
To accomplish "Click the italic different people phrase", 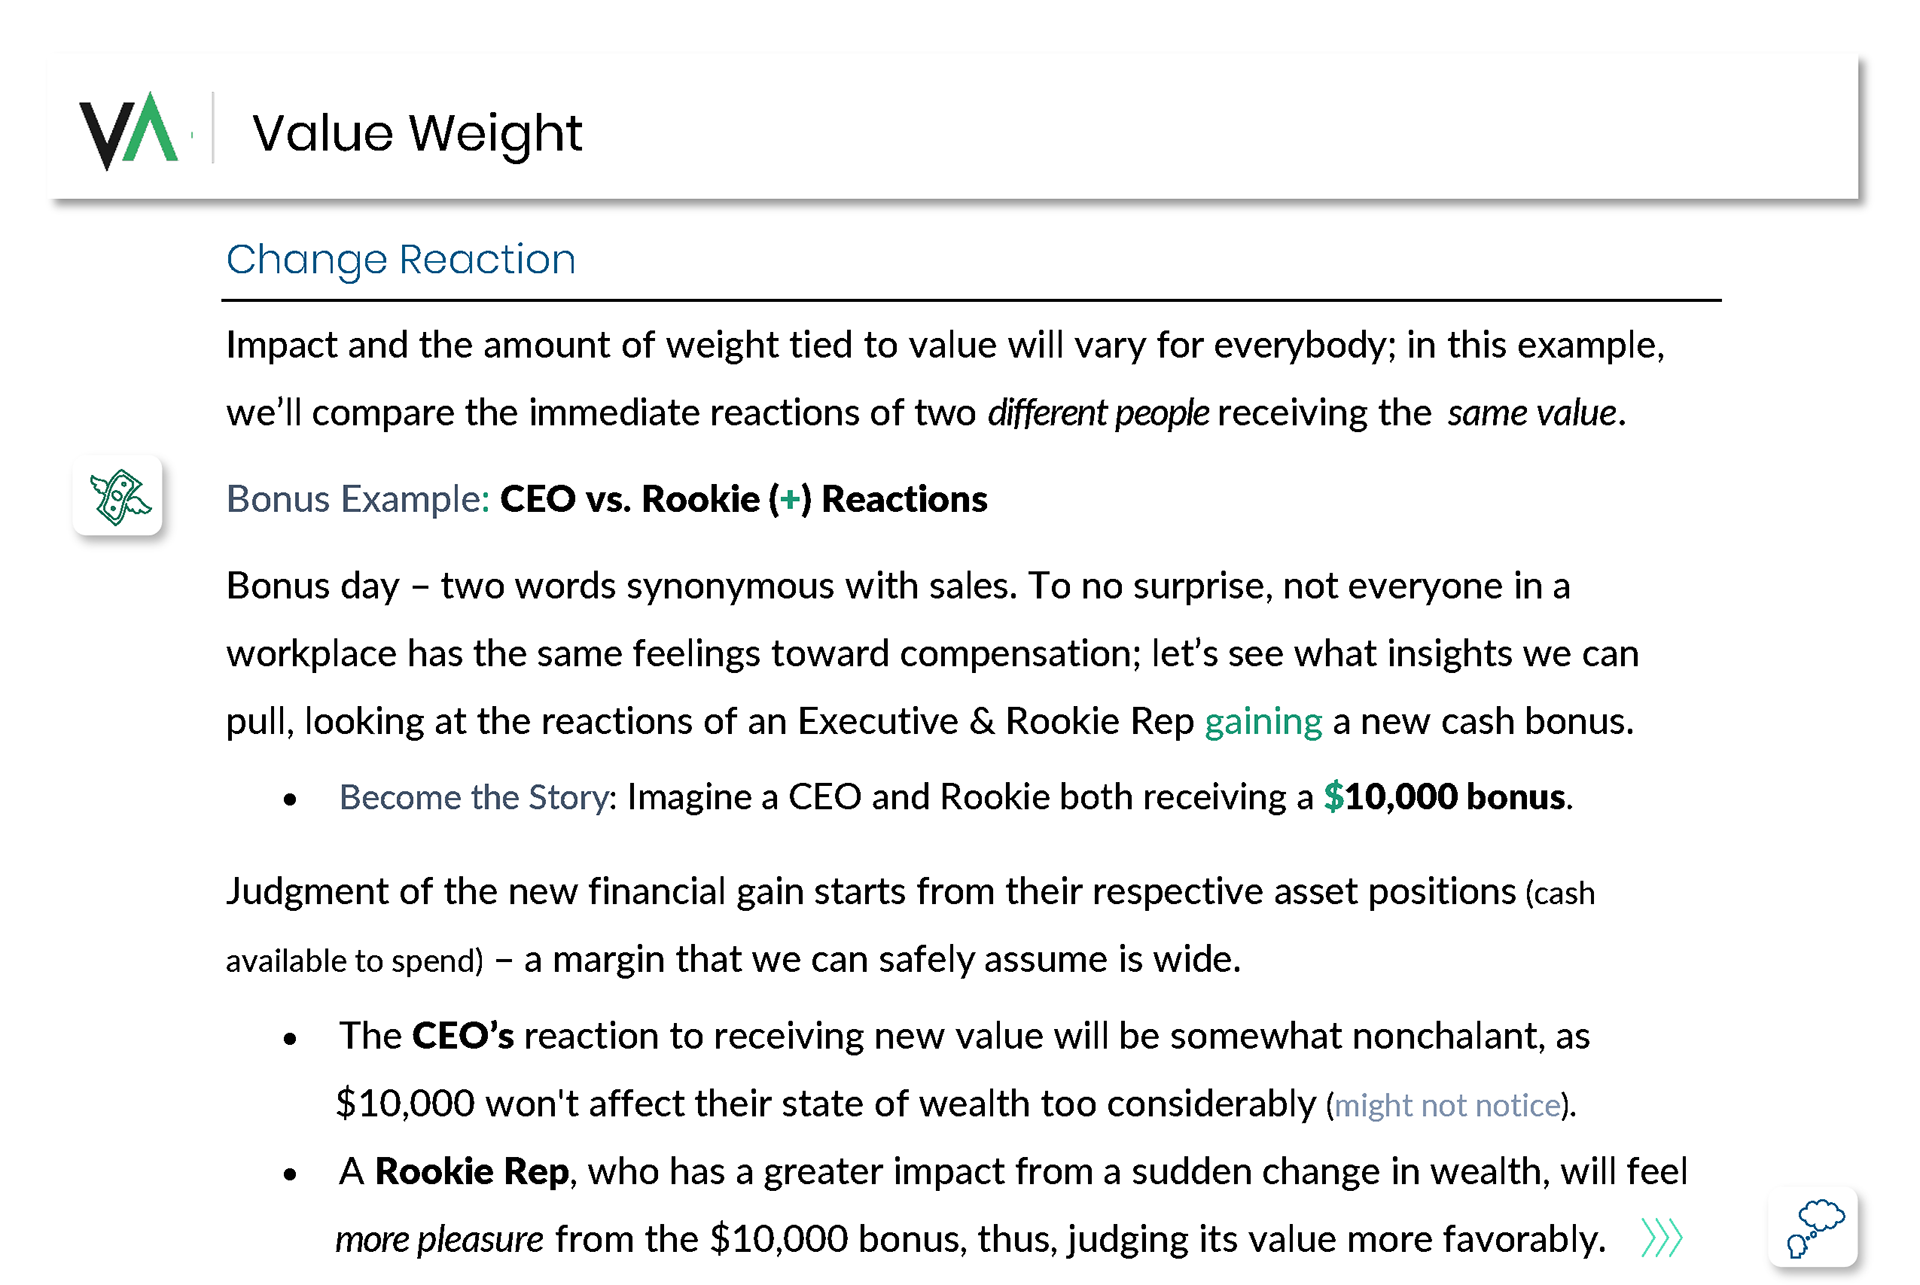I will [1098, 413].
